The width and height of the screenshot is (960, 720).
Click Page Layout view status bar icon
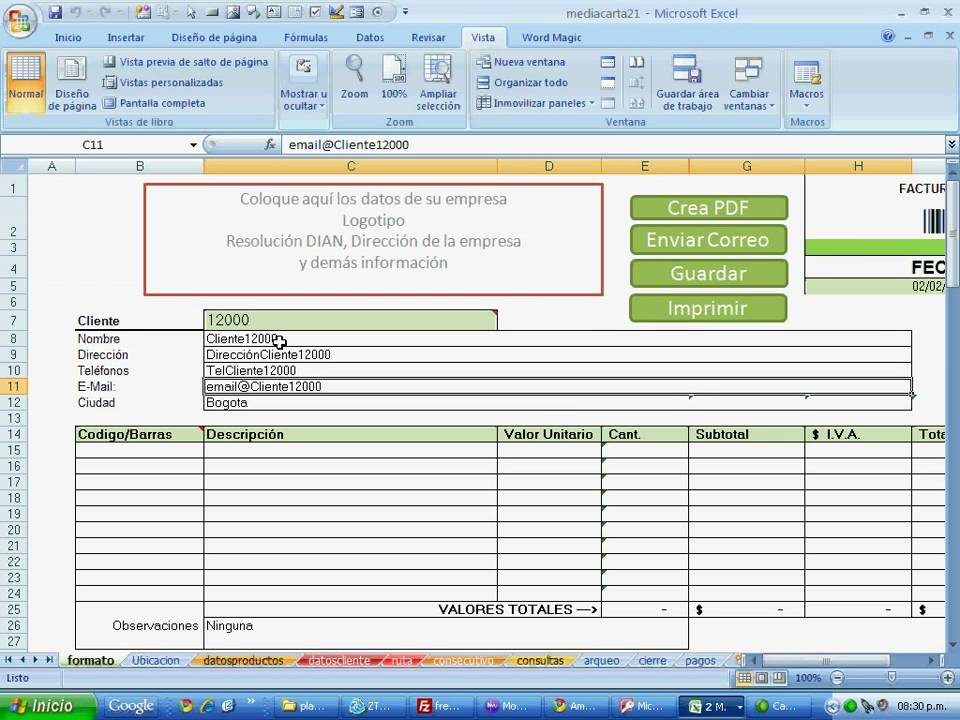(x=761, y=678)
